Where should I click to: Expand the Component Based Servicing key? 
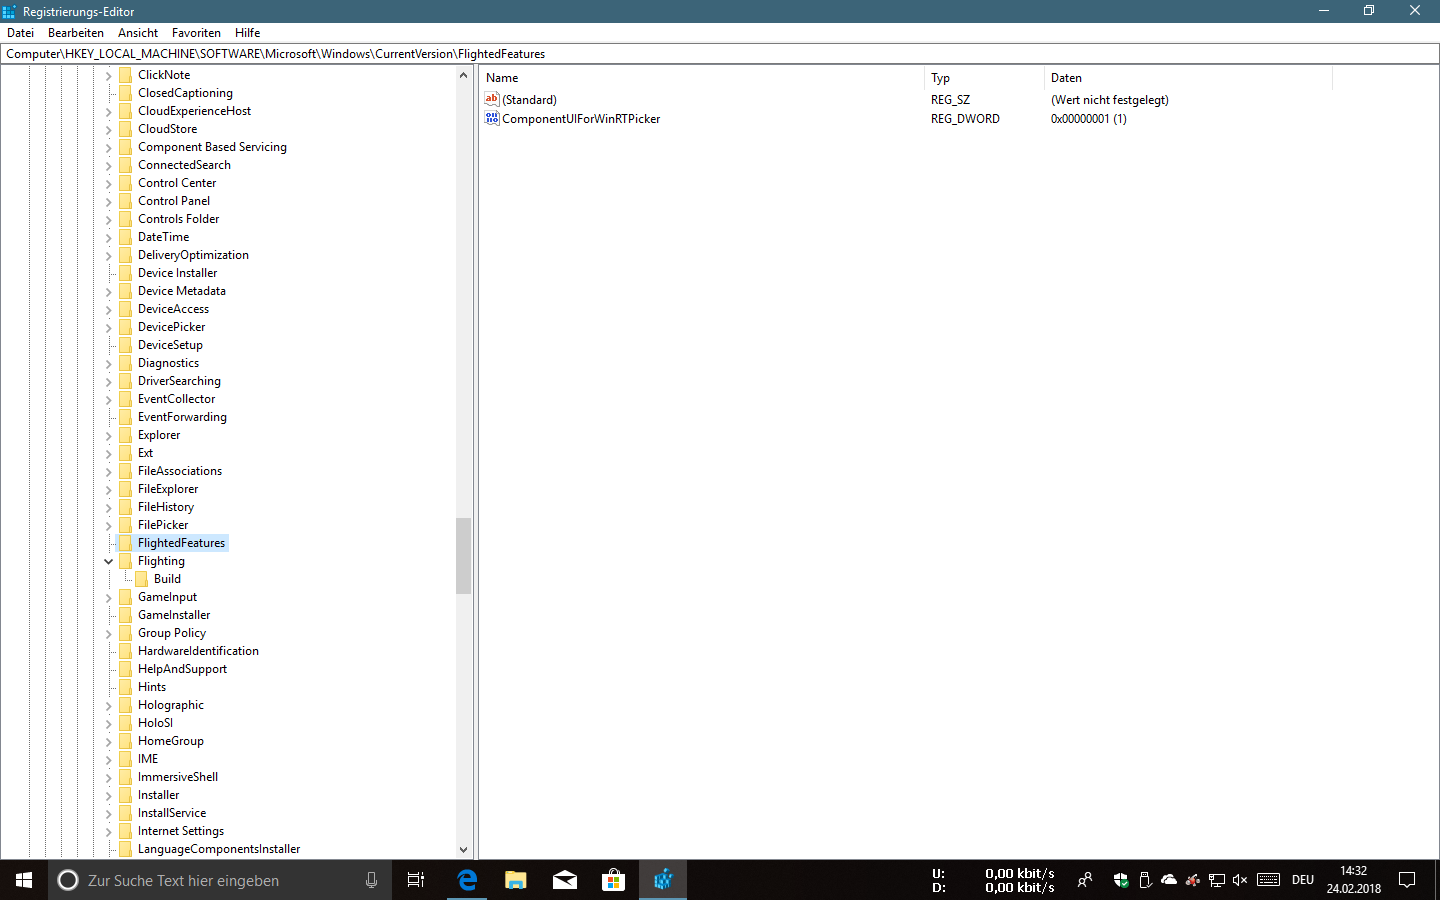(x=108, y=148)
